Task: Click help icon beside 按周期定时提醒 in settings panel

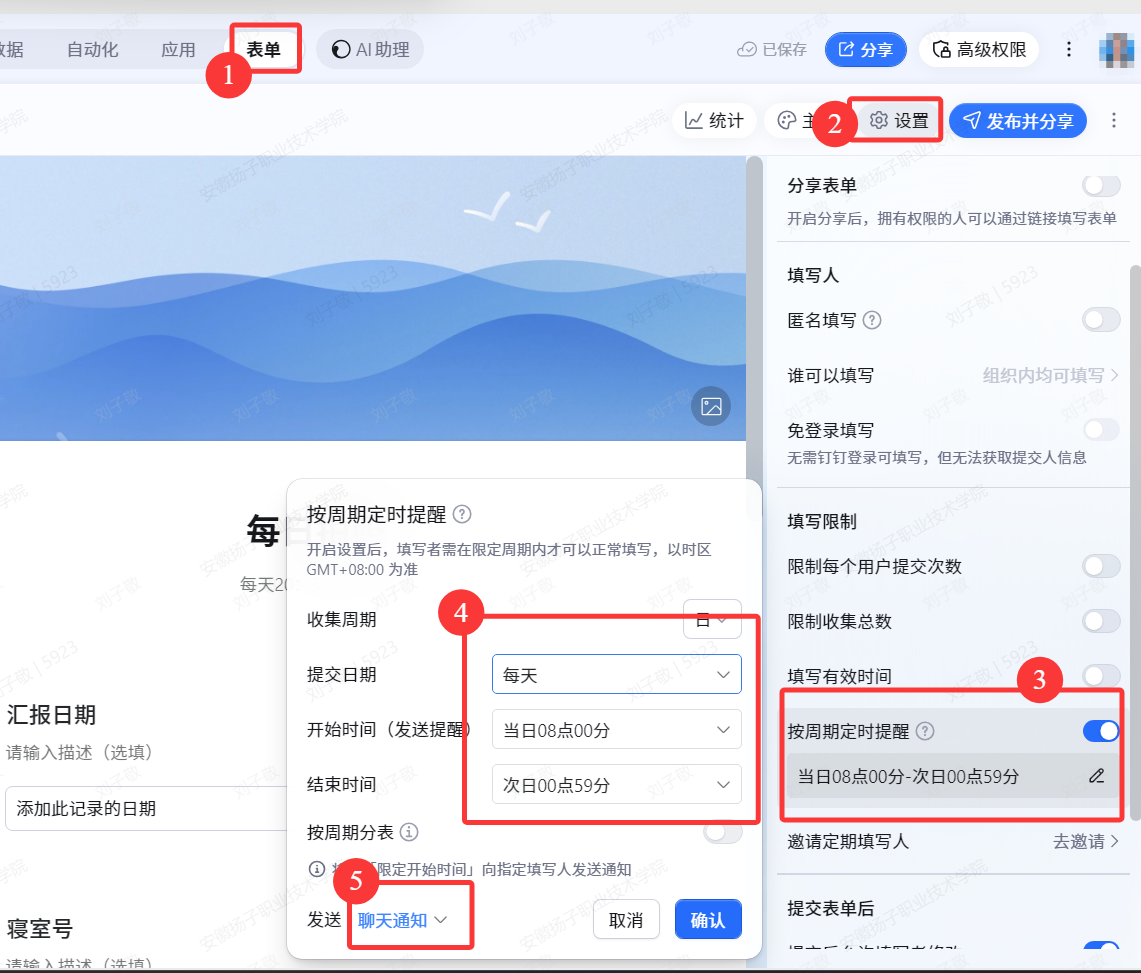Action: click(925, 731)
